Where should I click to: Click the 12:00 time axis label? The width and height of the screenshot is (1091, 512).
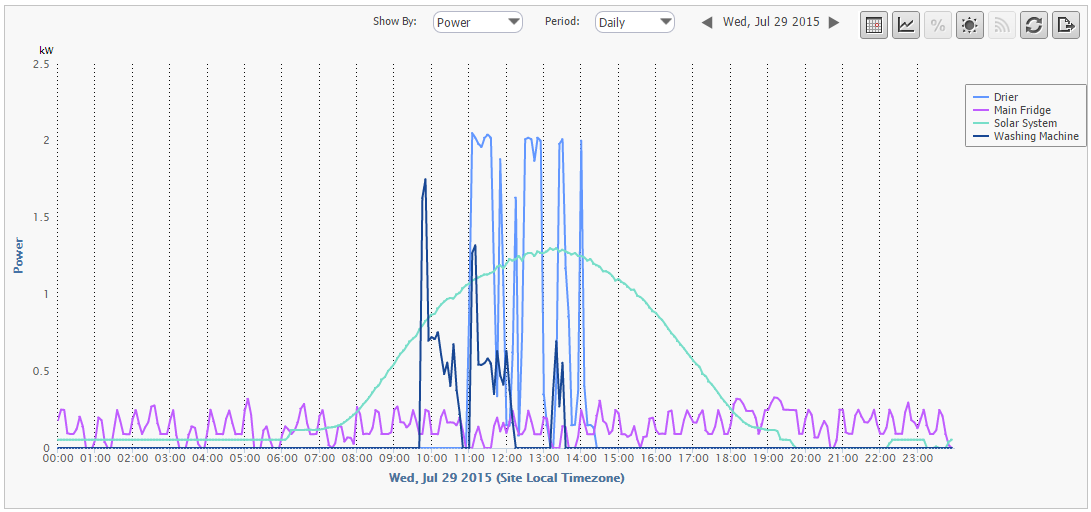pos(506,458)
